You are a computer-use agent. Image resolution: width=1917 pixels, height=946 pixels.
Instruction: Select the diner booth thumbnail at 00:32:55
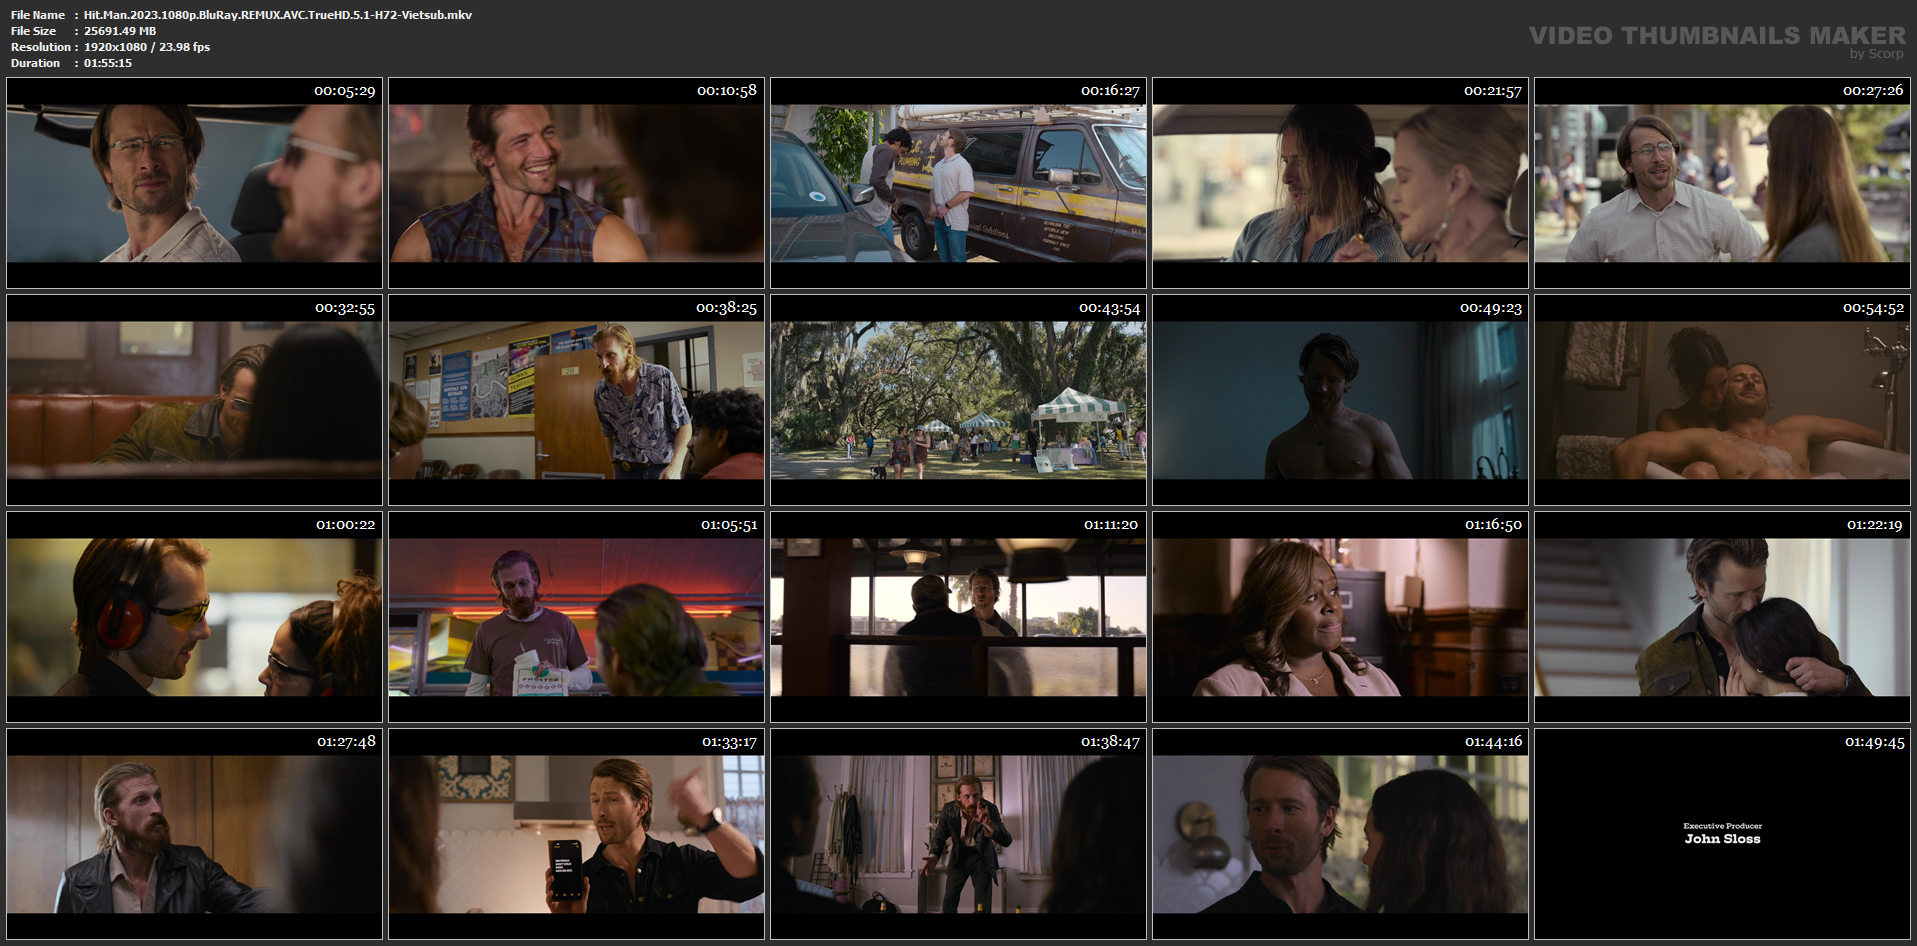194,400
